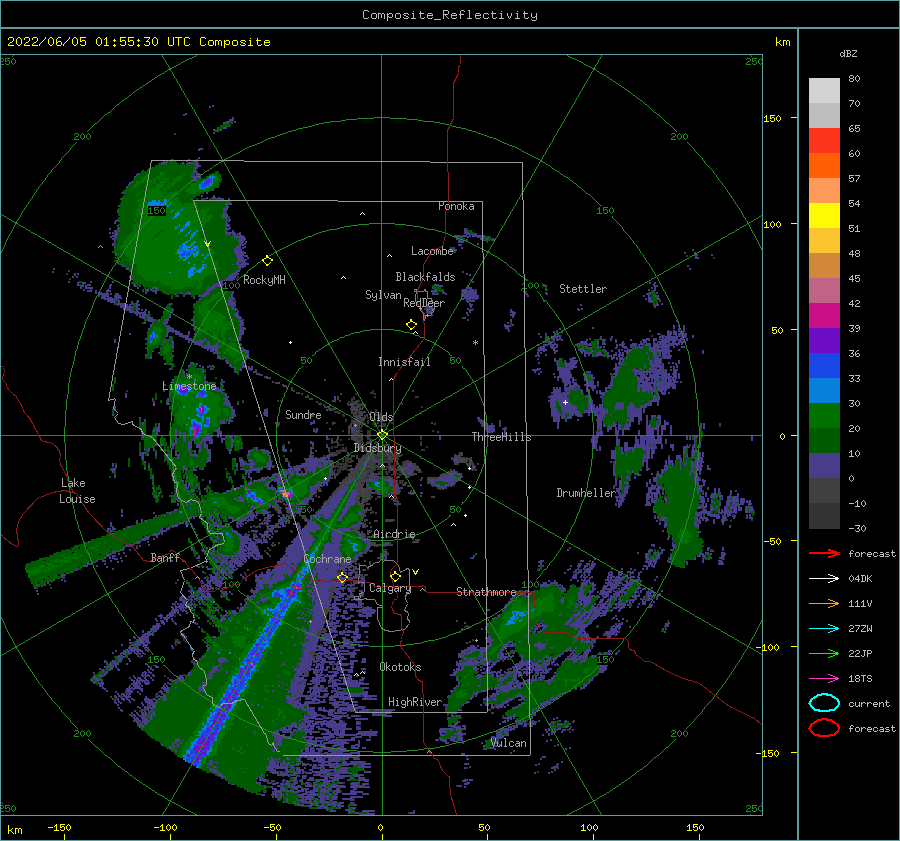Click the RockyMH label
Screen dimensions: 900x841
[x=264, y=280]
